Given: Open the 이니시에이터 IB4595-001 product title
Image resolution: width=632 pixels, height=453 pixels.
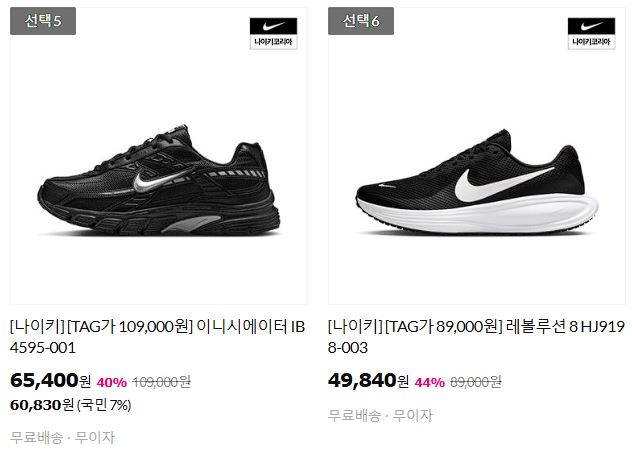Looking at the screenshot, I should click(x=158, y=337).
